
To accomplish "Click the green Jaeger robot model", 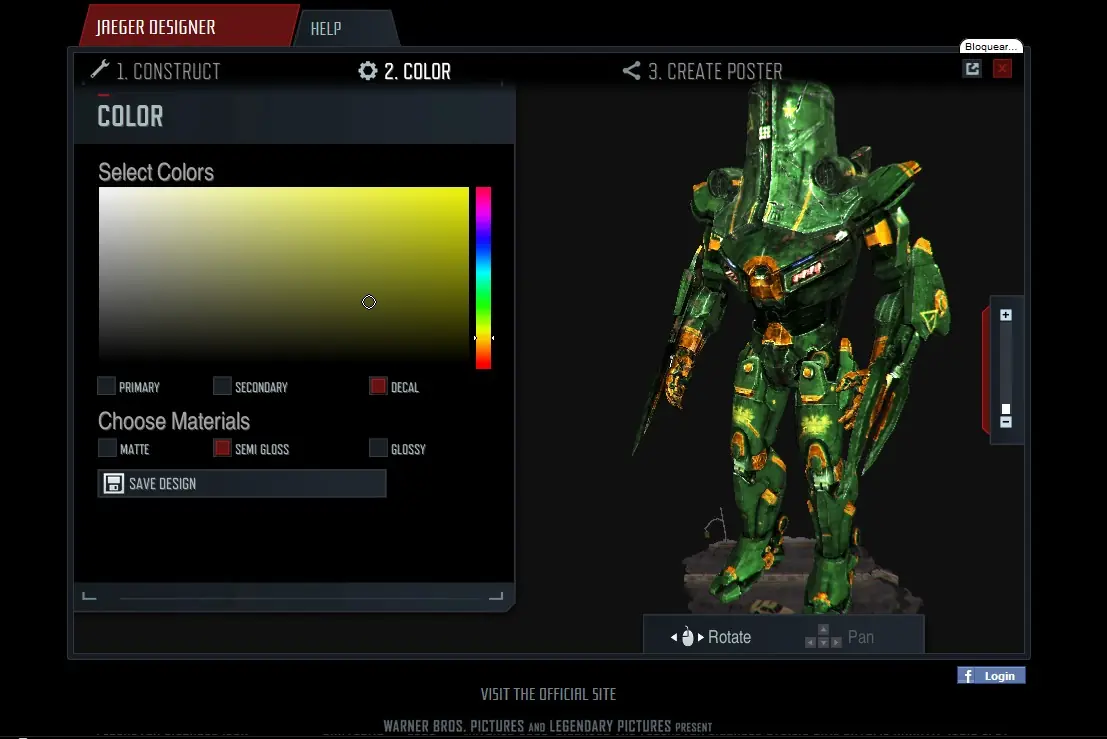I will (791, 346).
